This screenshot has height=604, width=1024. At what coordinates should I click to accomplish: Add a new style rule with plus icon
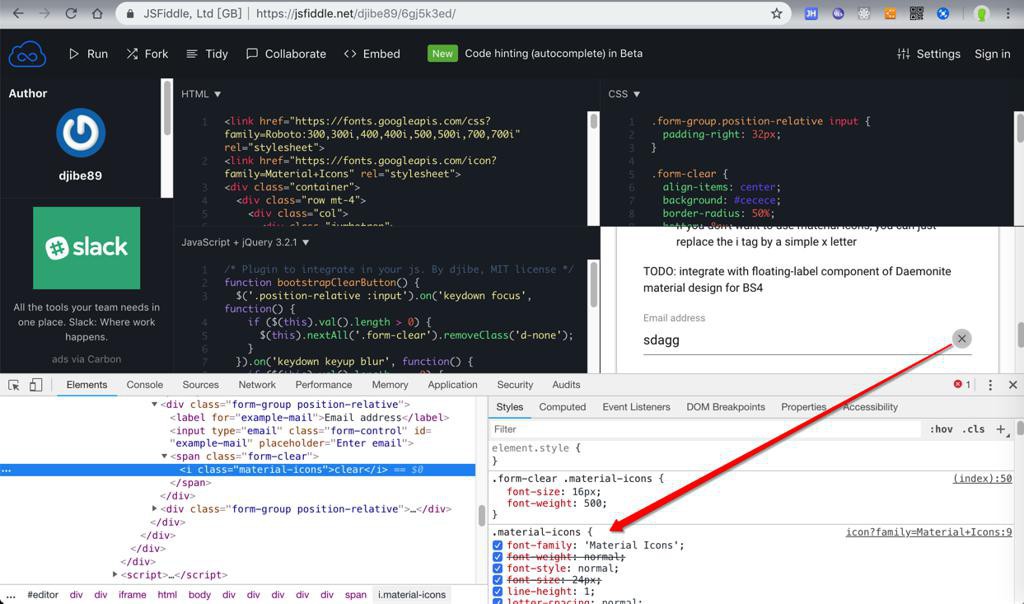coord(1000,429)
